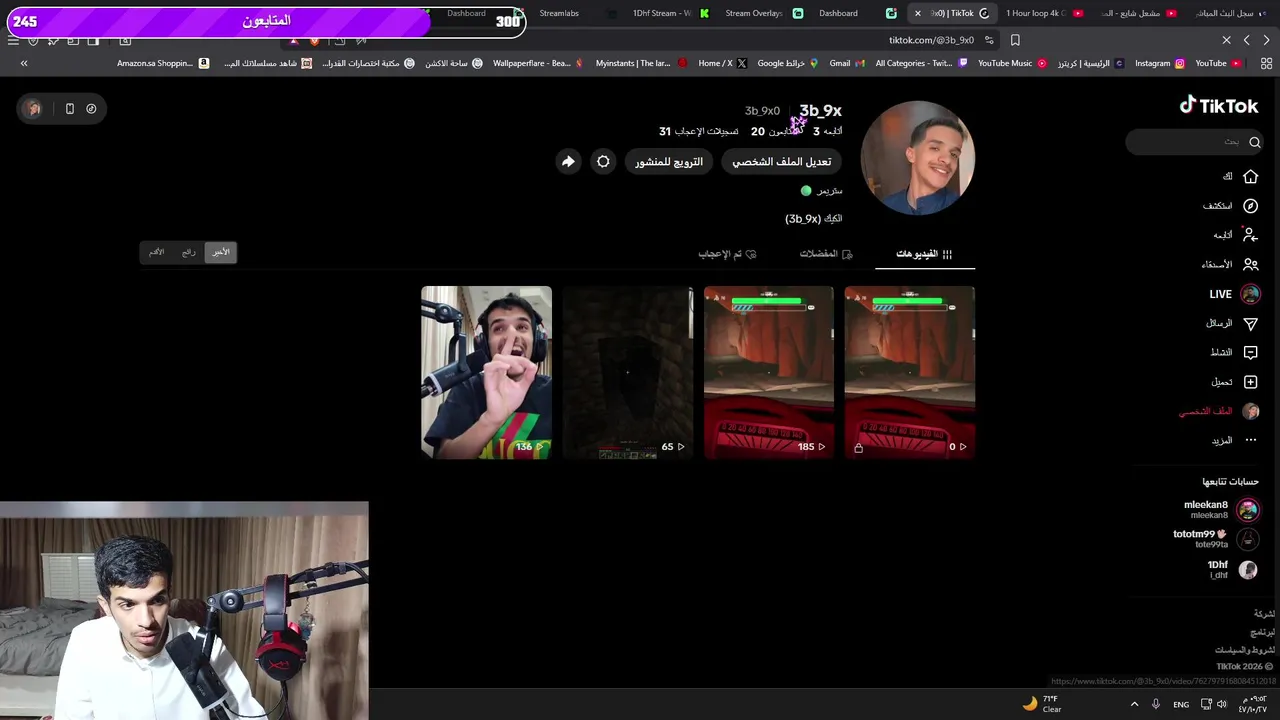This screenshot has width=1280, height=720.
Task: Open the extensions grid icon in bookmarks bar
Action: click(1266, 63)
